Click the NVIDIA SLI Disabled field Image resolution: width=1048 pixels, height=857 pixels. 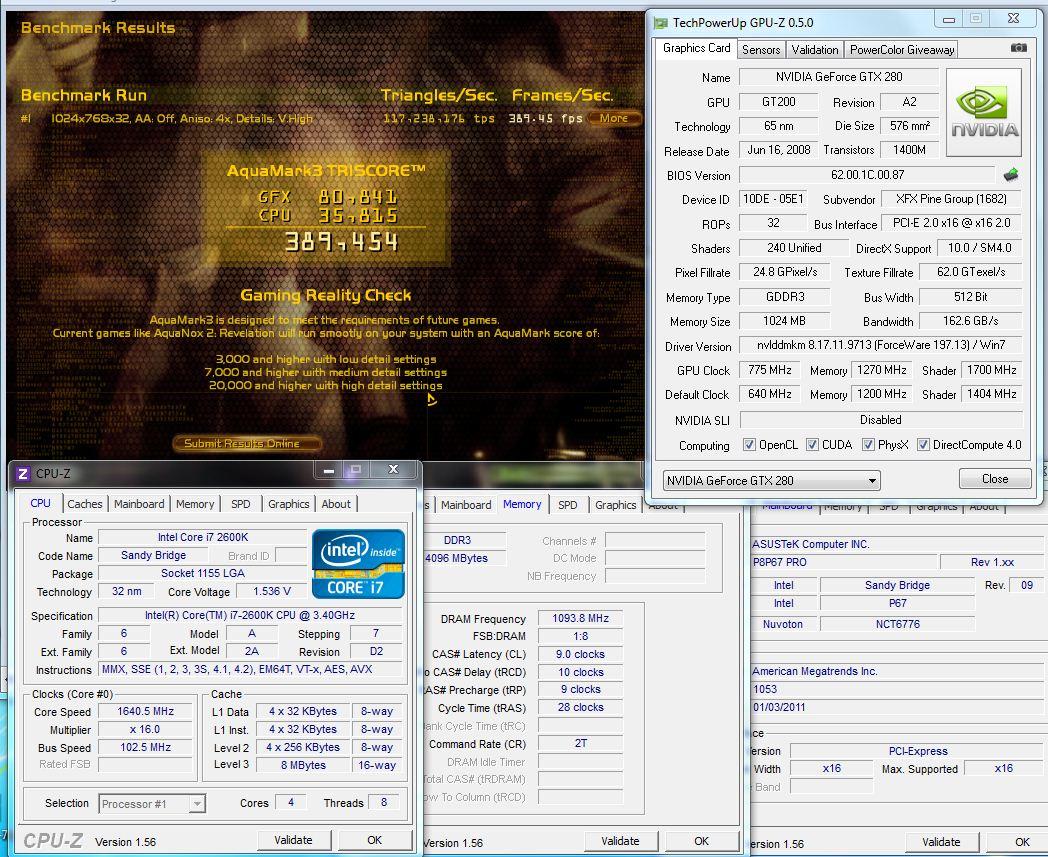(881, 420)
